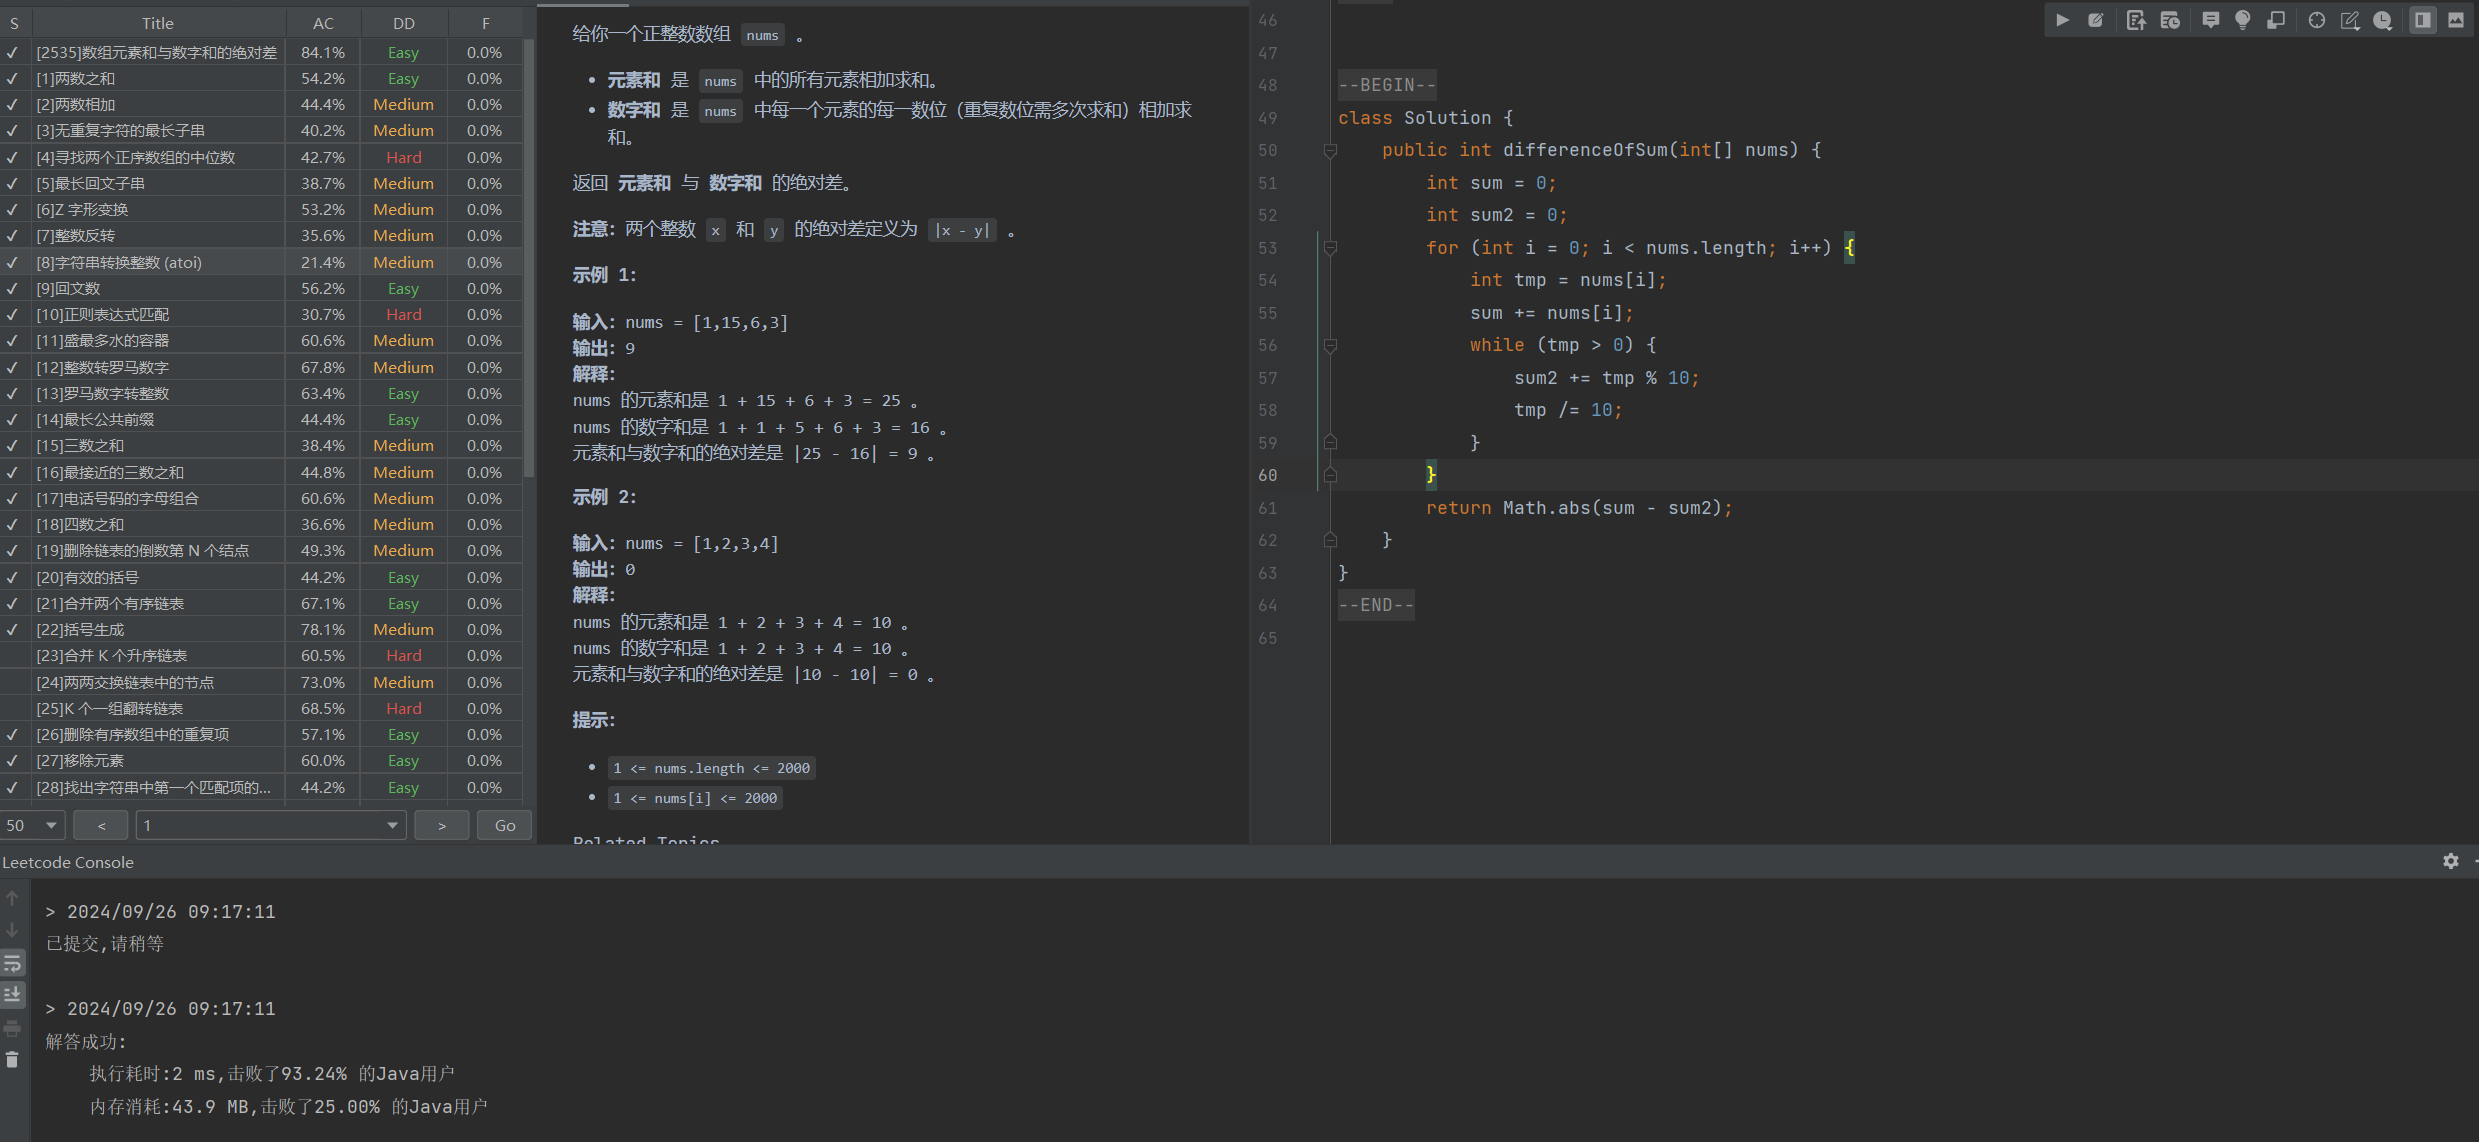The width and height of the screenshot is (2479, 1142).
Task: Toggle scroll-to-end in the console
Action: click(x=12, y=995)
